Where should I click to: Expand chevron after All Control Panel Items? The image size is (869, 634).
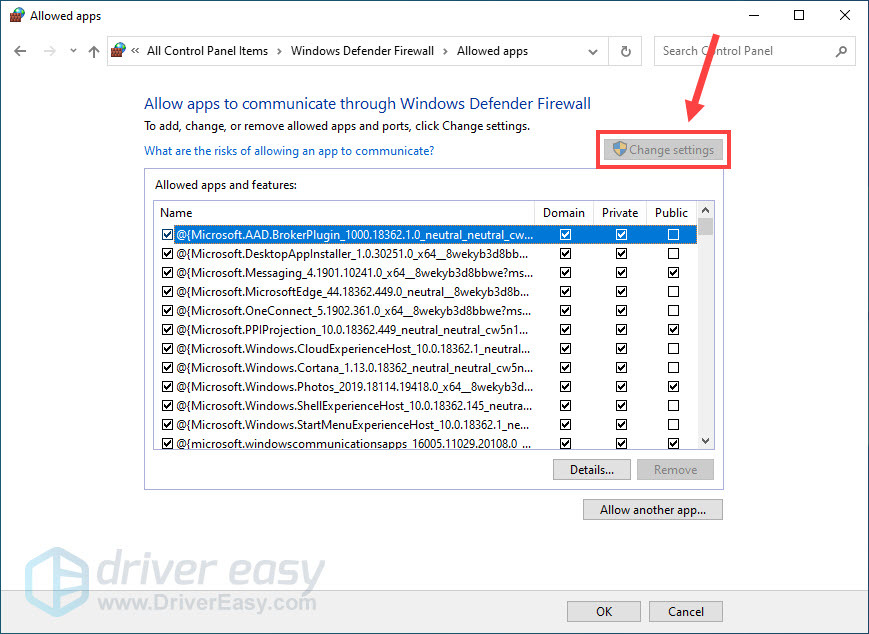[279, 52]
